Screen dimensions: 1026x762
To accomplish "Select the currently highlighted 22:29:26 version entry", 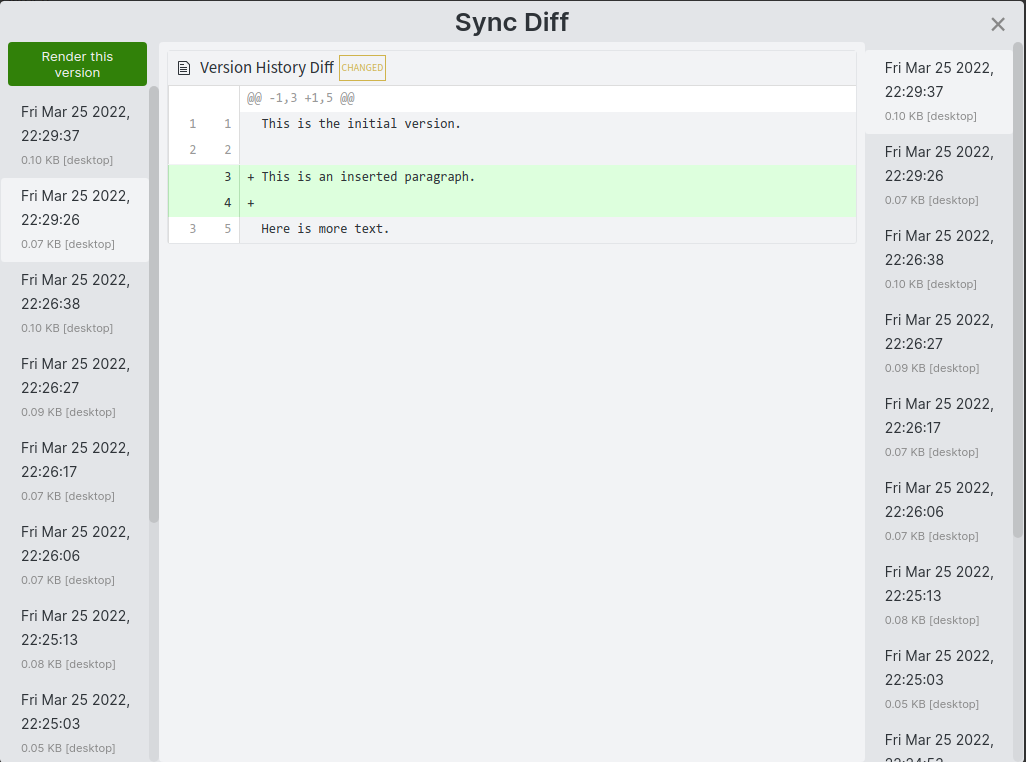I will click(75, 219).
